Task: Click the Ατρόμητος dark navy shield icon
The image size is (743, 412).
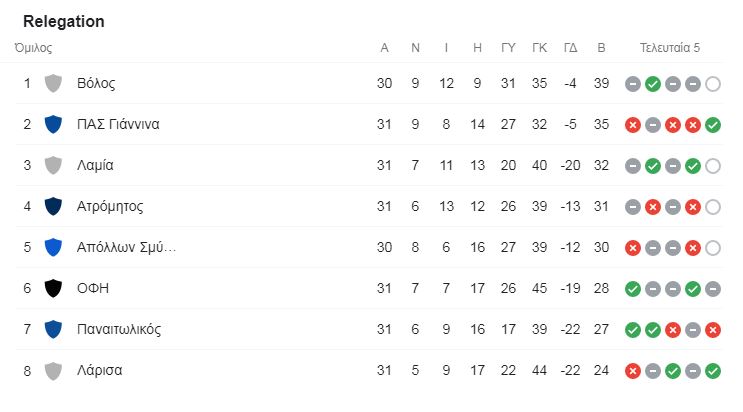Action: tap(53, 206)
